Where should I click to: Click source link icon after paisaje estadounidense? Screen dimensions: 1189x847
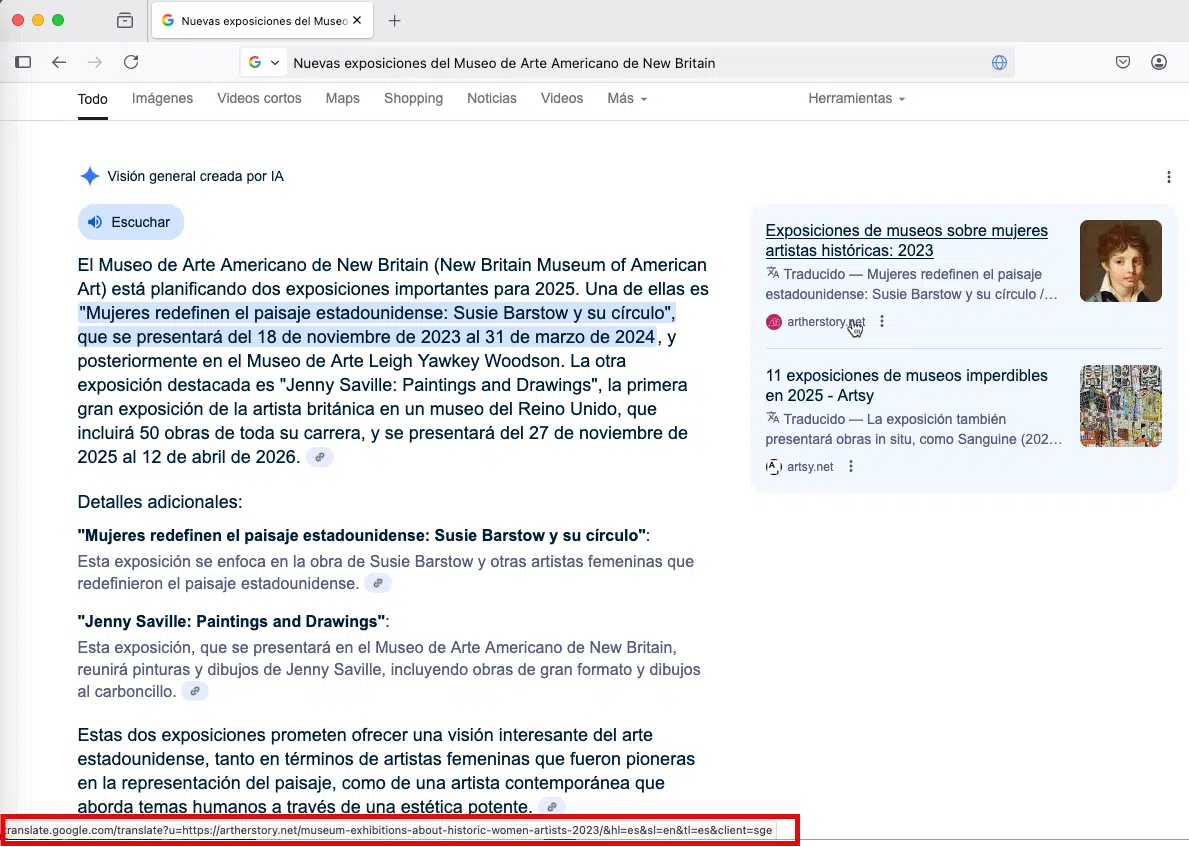[x=378, y=583]
